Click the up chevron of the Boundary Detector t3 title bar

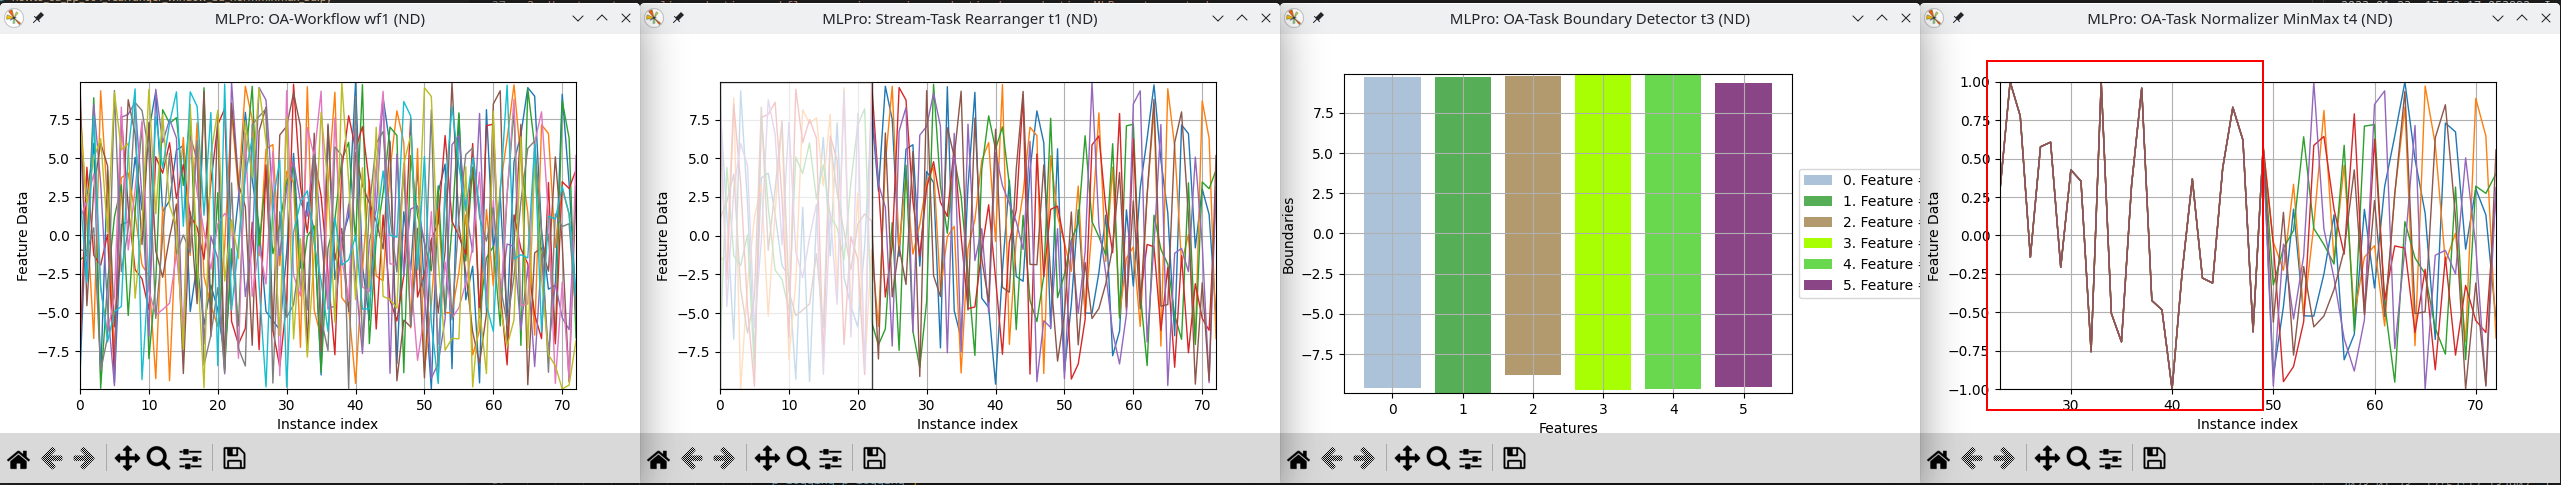pyautogui.click(x=1881, y=18)
